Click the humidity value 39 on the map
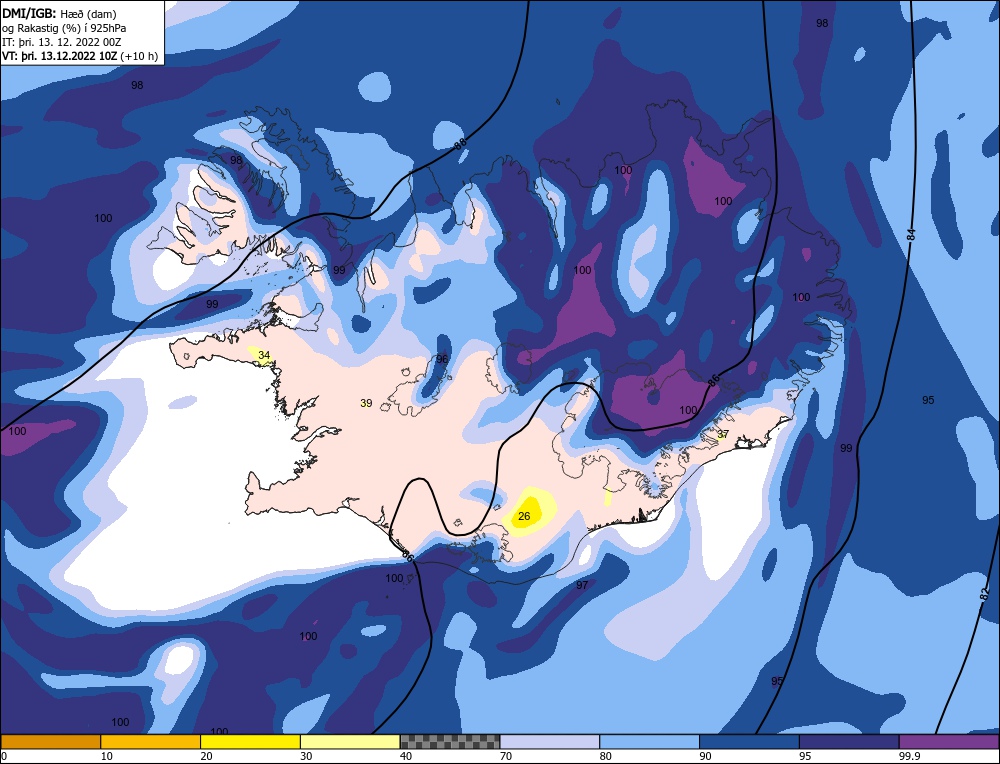 [366, 403]
